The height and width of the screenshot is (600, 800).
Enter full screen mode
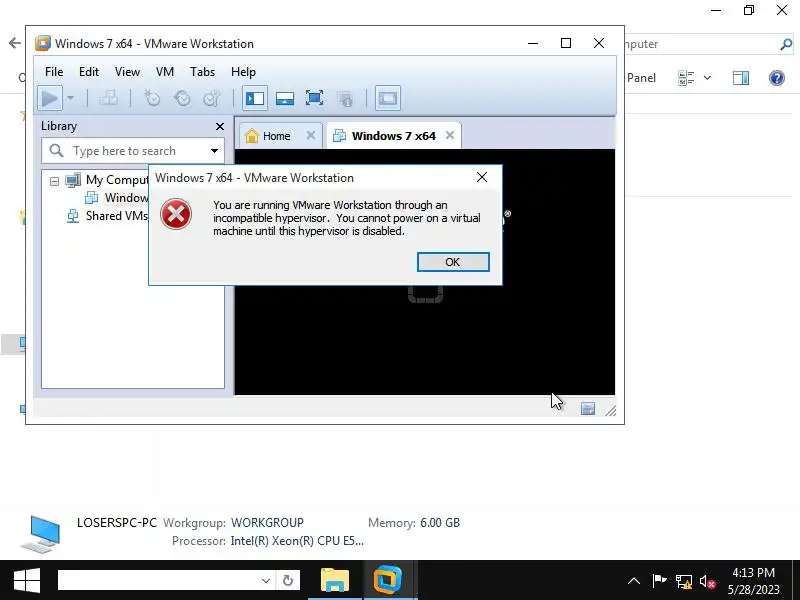click(314, 98)
